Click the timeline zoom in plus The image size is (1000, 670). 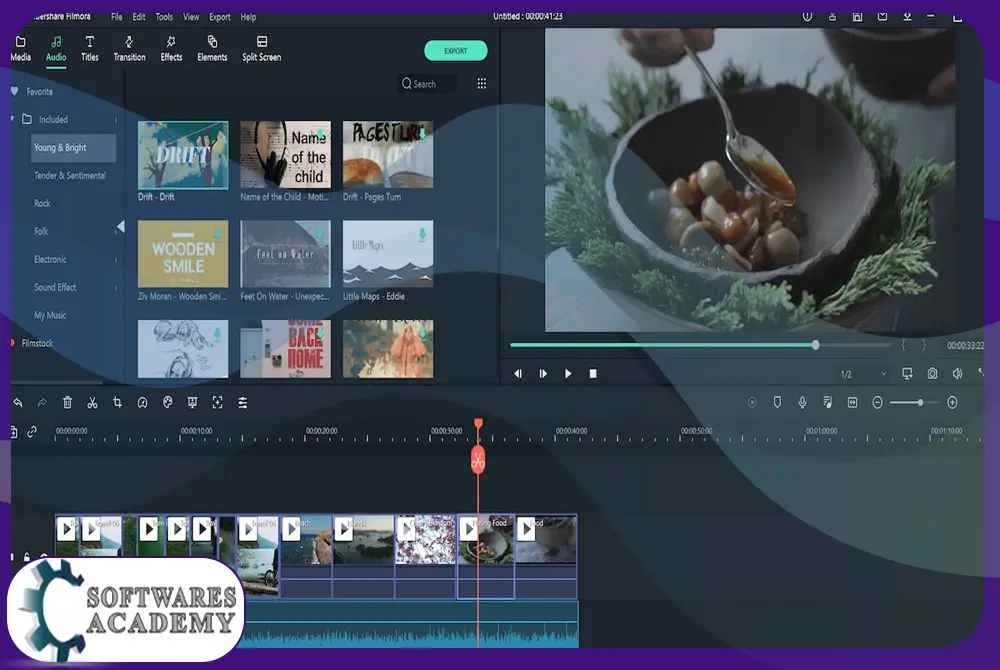(952, 402)
